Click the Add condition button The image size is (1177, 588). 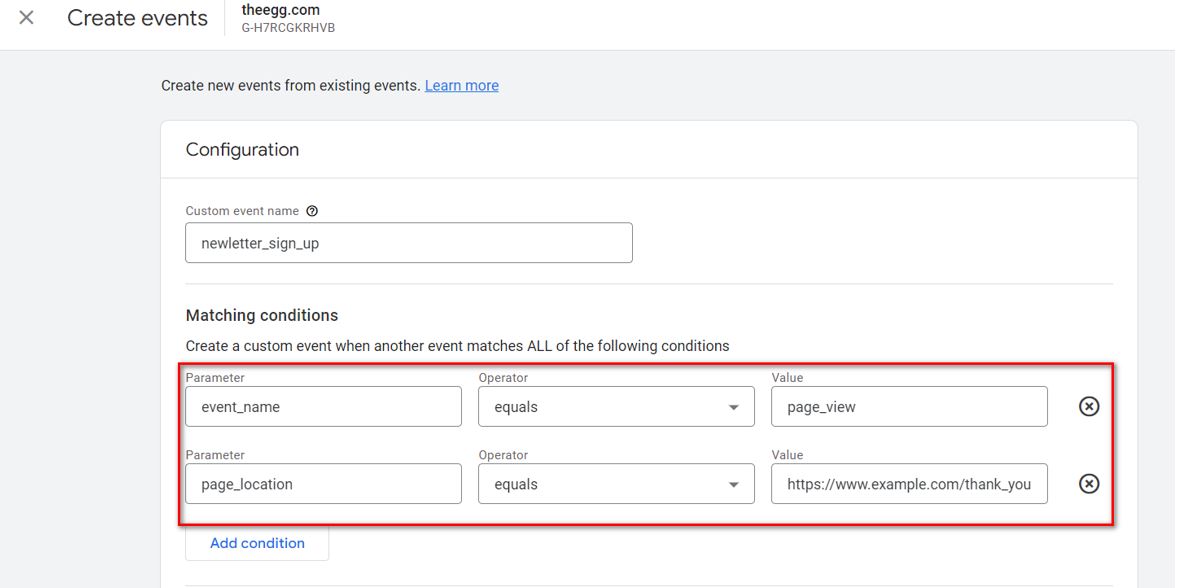[x=257, y=543]
